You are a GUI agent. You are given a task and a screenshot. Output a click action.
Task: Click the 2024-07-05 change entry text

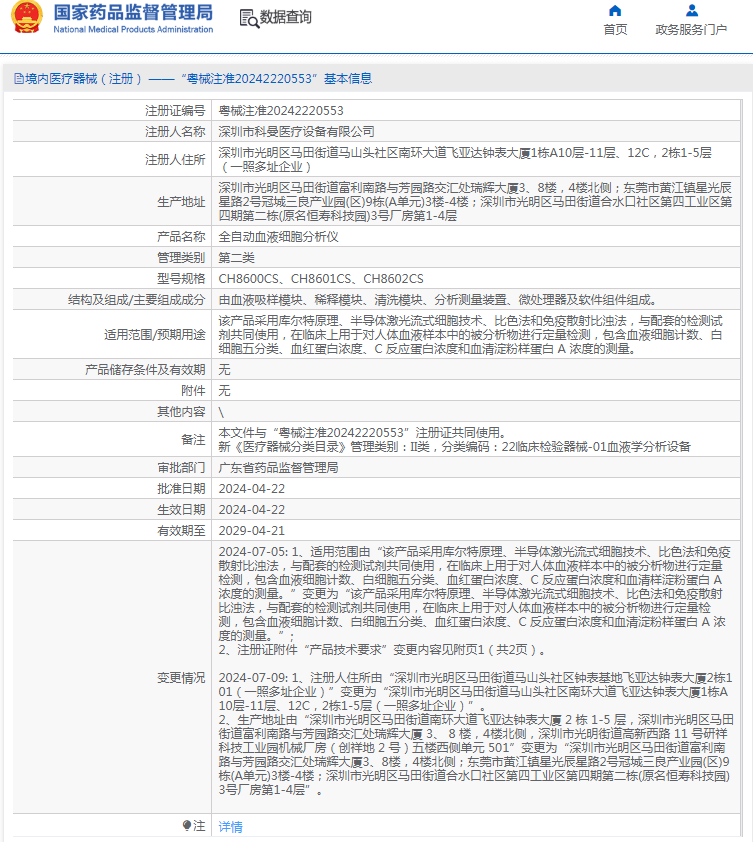[x=474, y=601]
